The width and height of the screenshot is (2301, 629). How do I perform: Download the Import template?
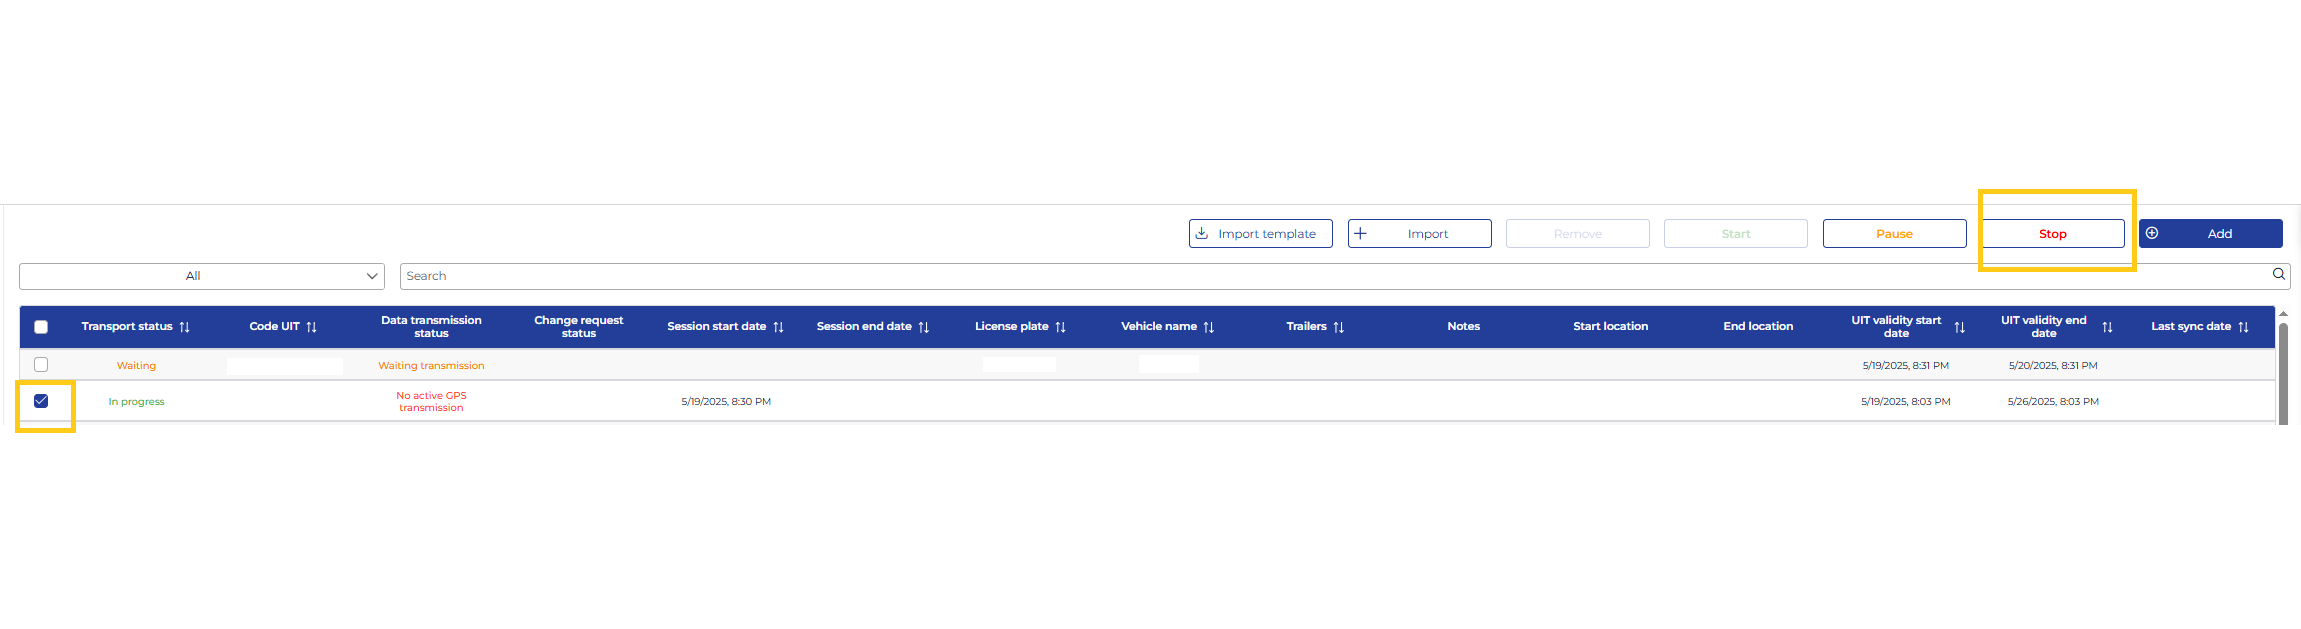[1260, 234]
